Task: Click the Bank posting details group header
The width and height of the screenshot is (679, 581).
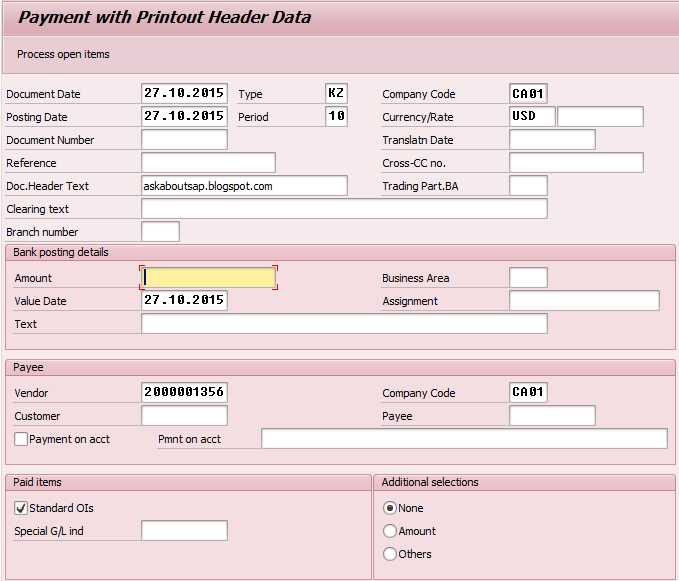Action: tap(340, 252)
